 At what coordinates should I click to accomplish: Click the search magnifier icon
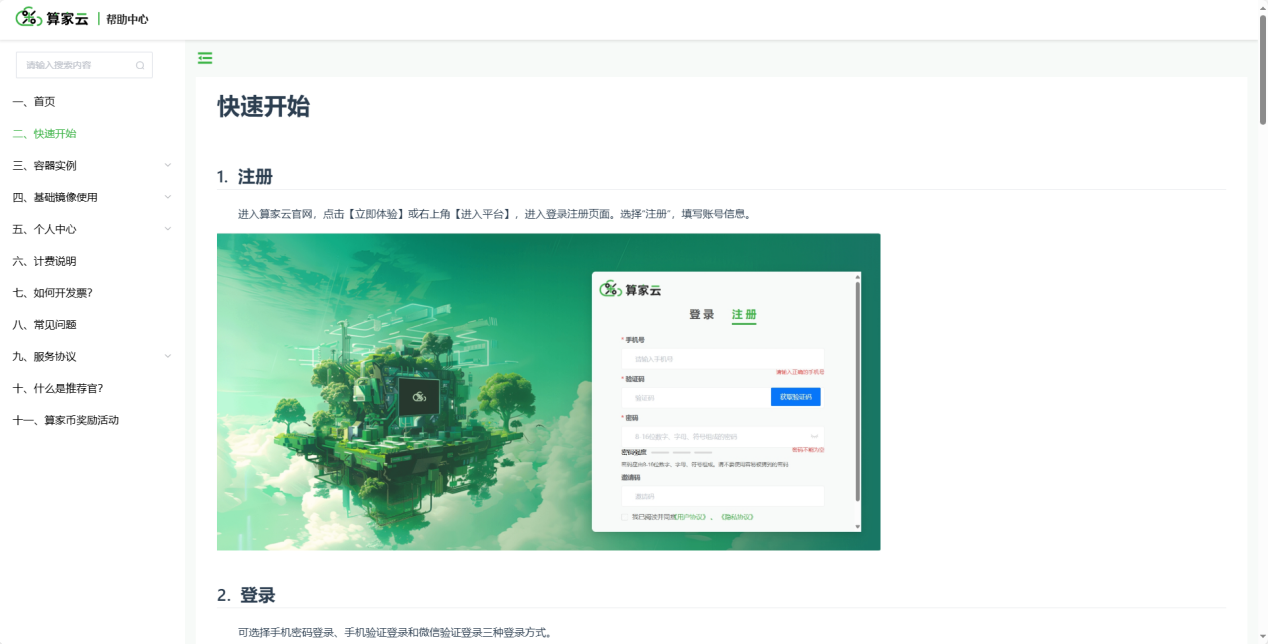tap(140, 65)
